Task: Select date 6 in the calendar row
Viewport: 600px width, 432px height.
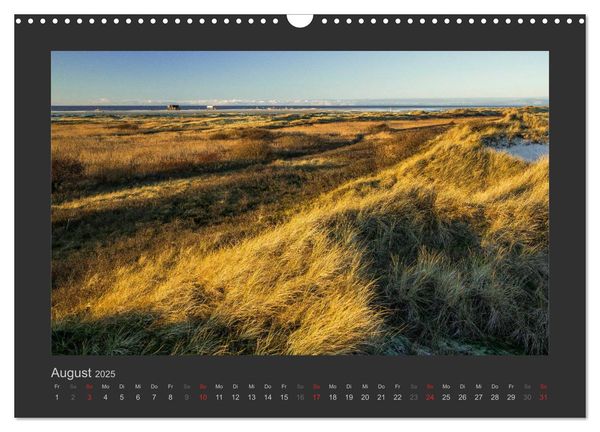Action: coord(138,397)
